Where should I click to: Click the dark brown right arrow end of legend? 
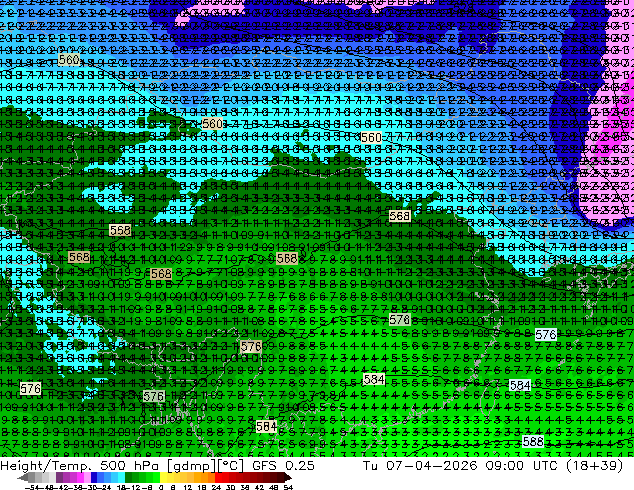coord(288,477)
